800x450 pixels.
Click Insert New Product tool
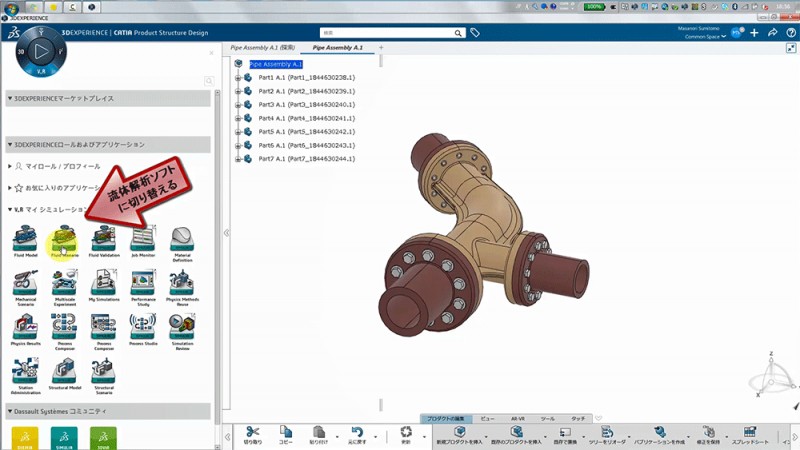coord(459,435)
